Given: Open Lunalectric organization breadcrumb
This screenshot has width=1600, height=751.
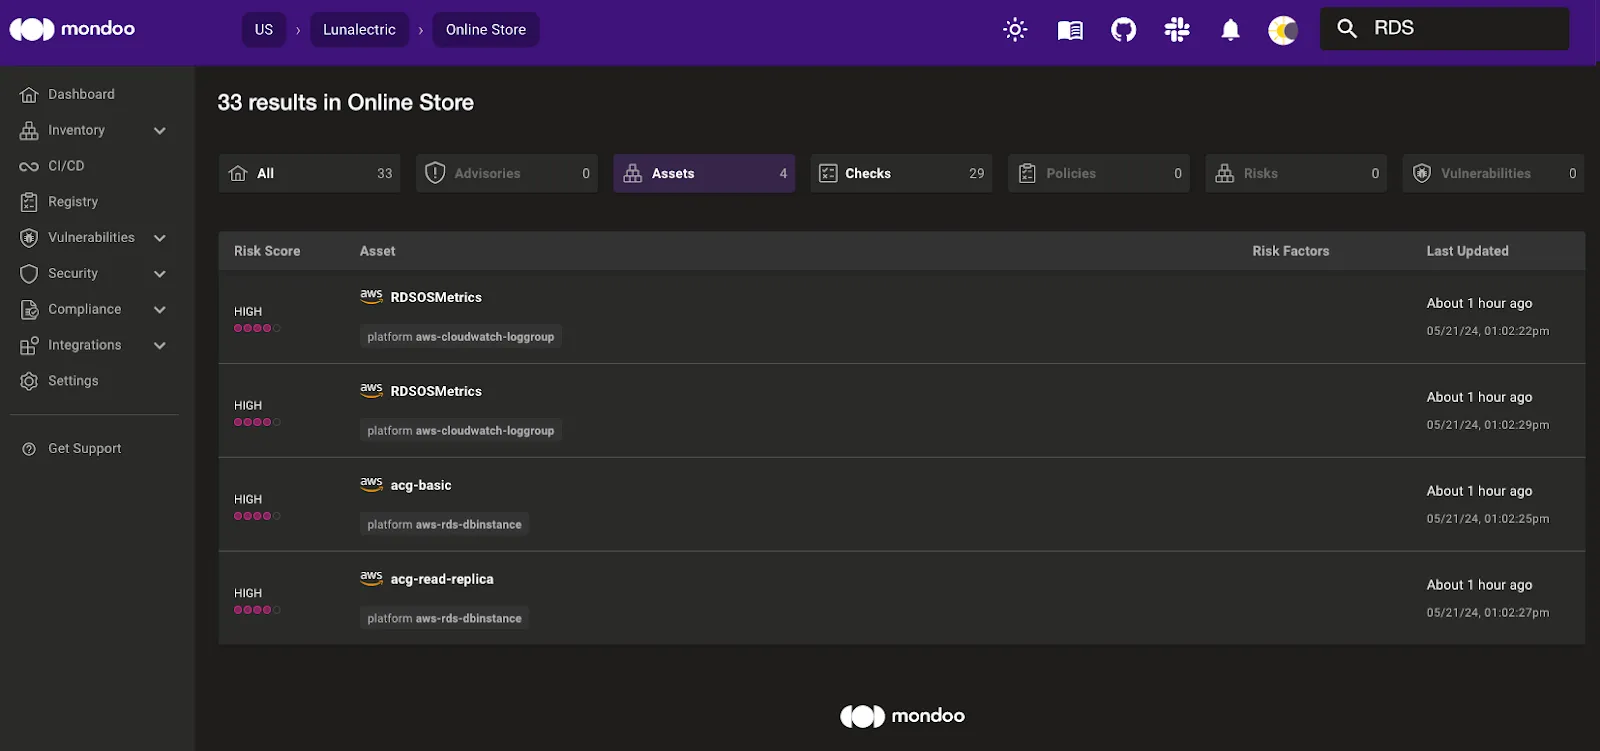Looking at the screenshot, I should [x=359, y=29].
